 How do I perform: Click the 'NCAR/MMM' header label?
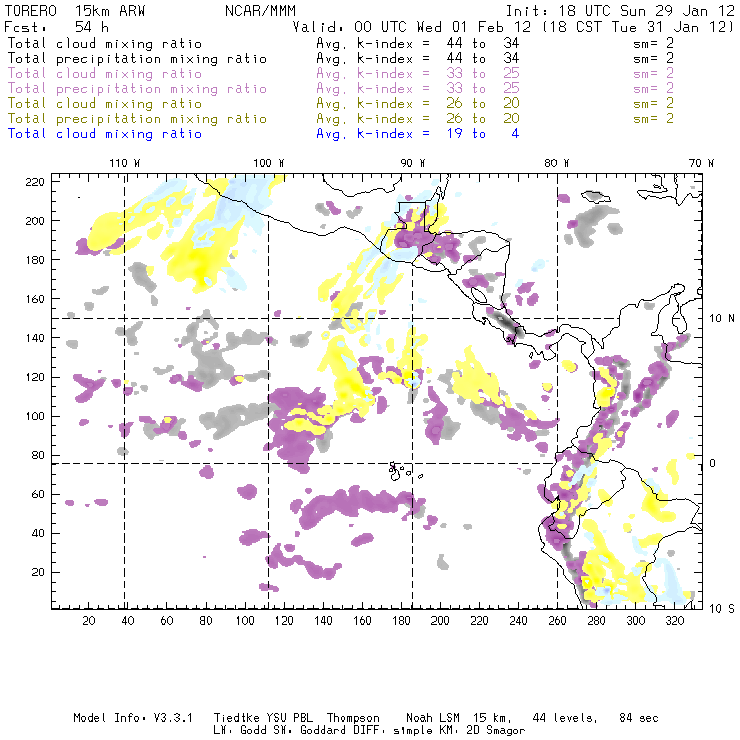pos(260,11)
